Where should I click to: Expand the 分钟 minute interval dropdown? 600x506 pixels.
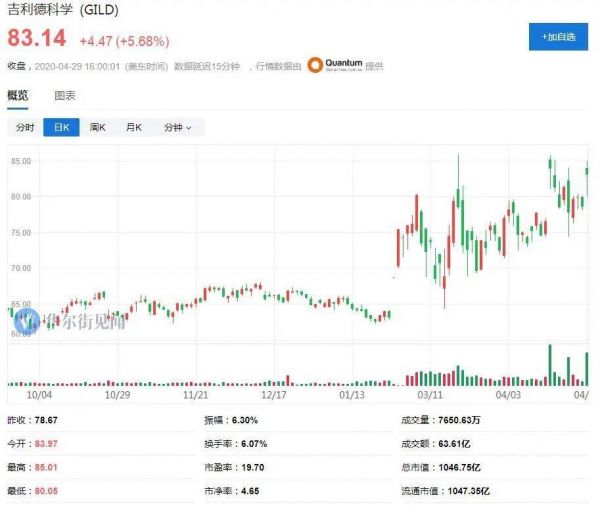coord(177,128)
